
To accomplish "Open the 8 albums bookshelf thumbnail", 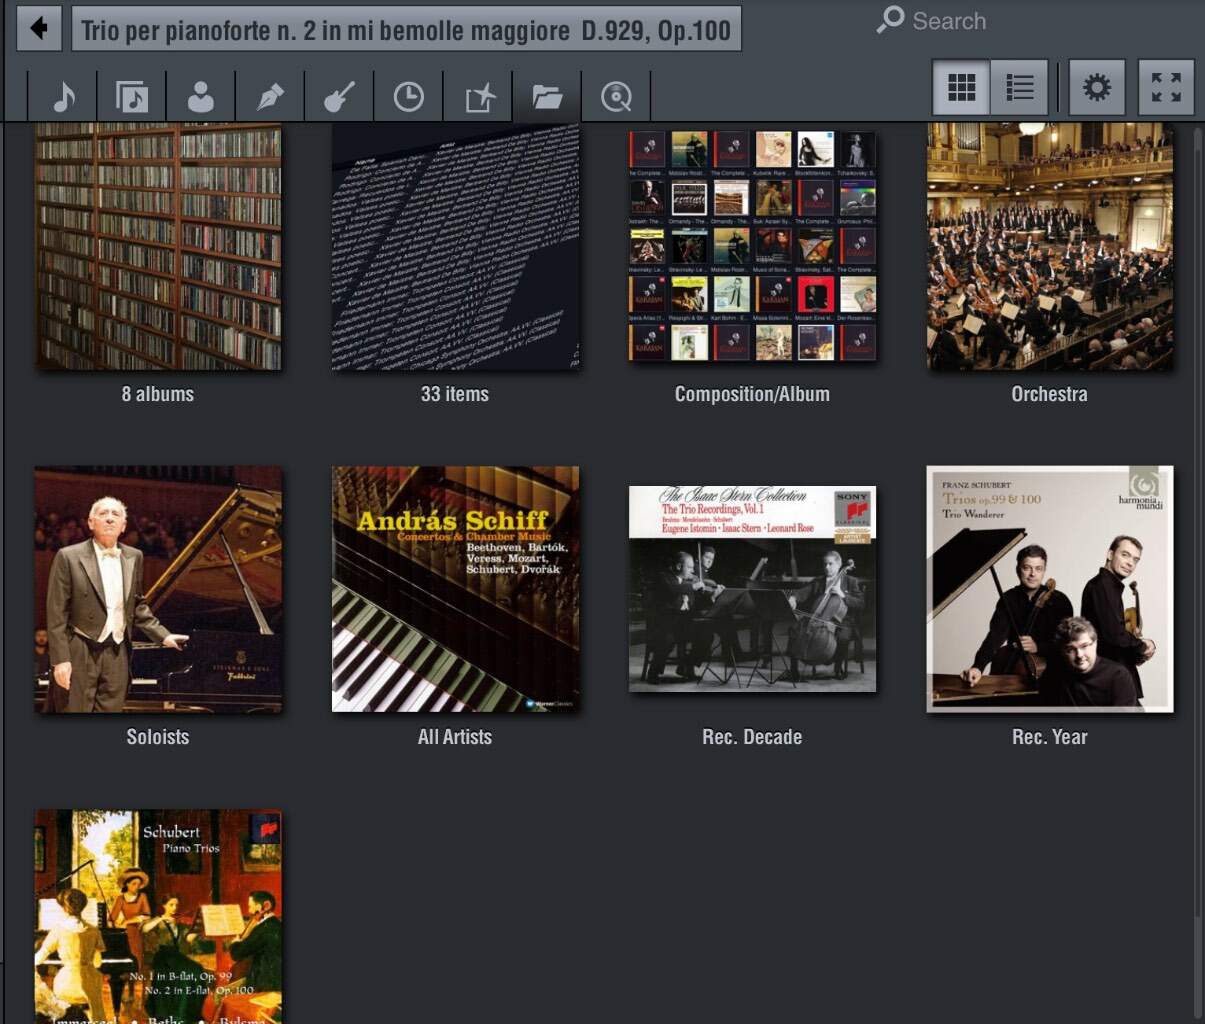I will point(158,247).
